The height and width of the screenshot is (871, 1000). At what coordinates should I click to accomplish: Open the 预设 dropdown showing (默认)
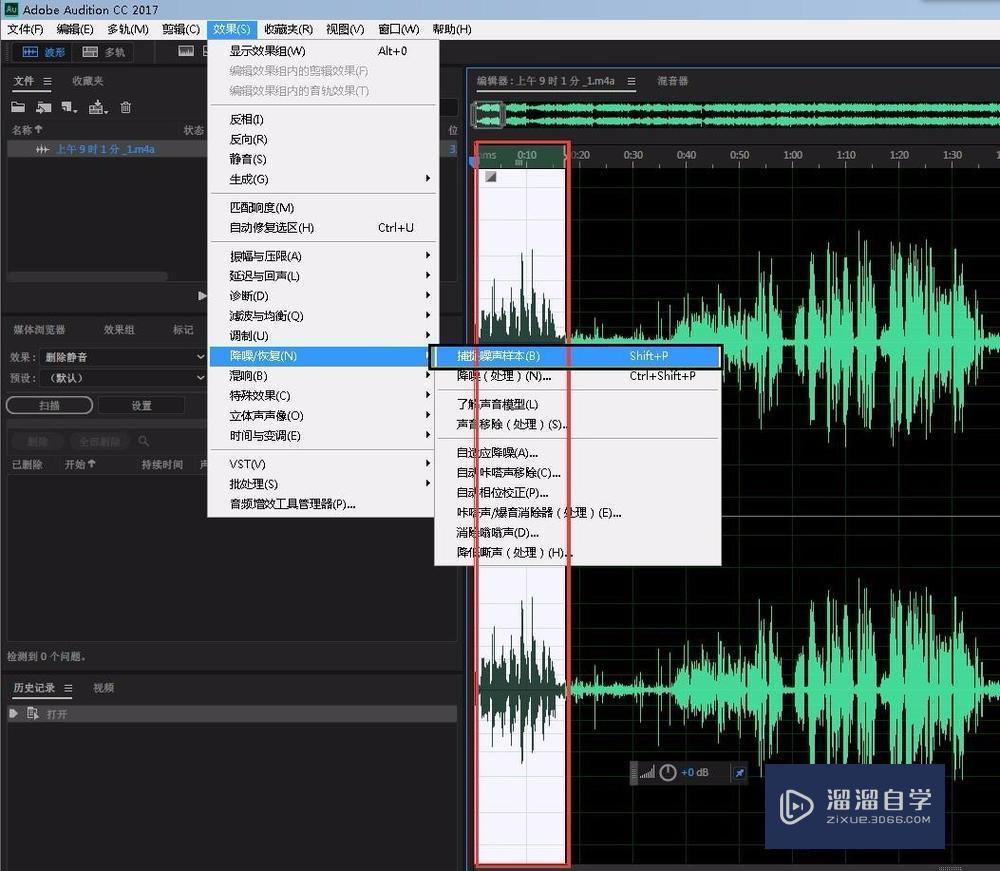(x=124, y=377)
